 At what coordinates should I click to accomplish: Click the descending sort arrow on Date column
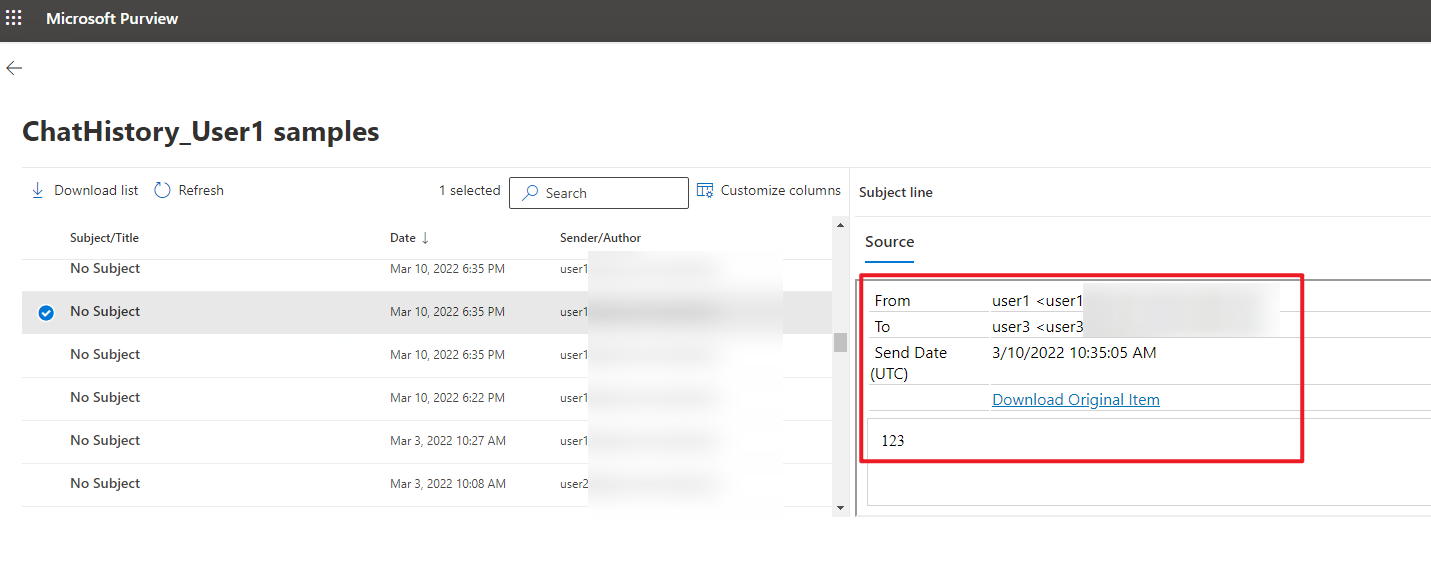click(x=425, y=237)
